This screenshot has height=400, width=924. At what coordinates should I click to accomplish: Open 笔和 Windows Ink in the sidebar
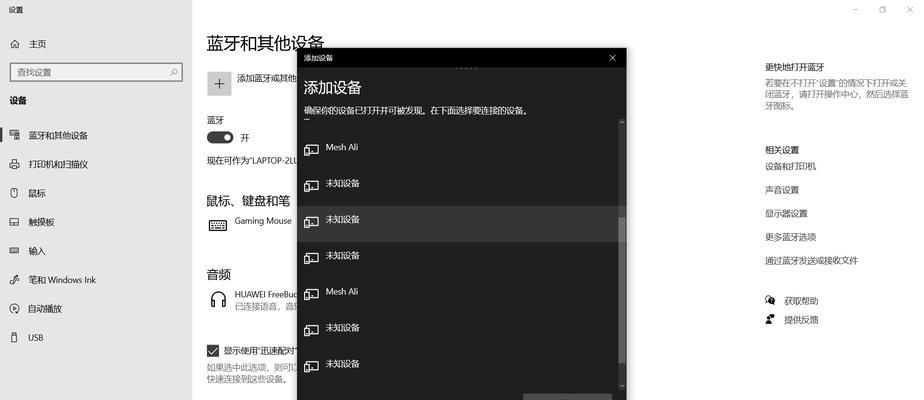96,280
